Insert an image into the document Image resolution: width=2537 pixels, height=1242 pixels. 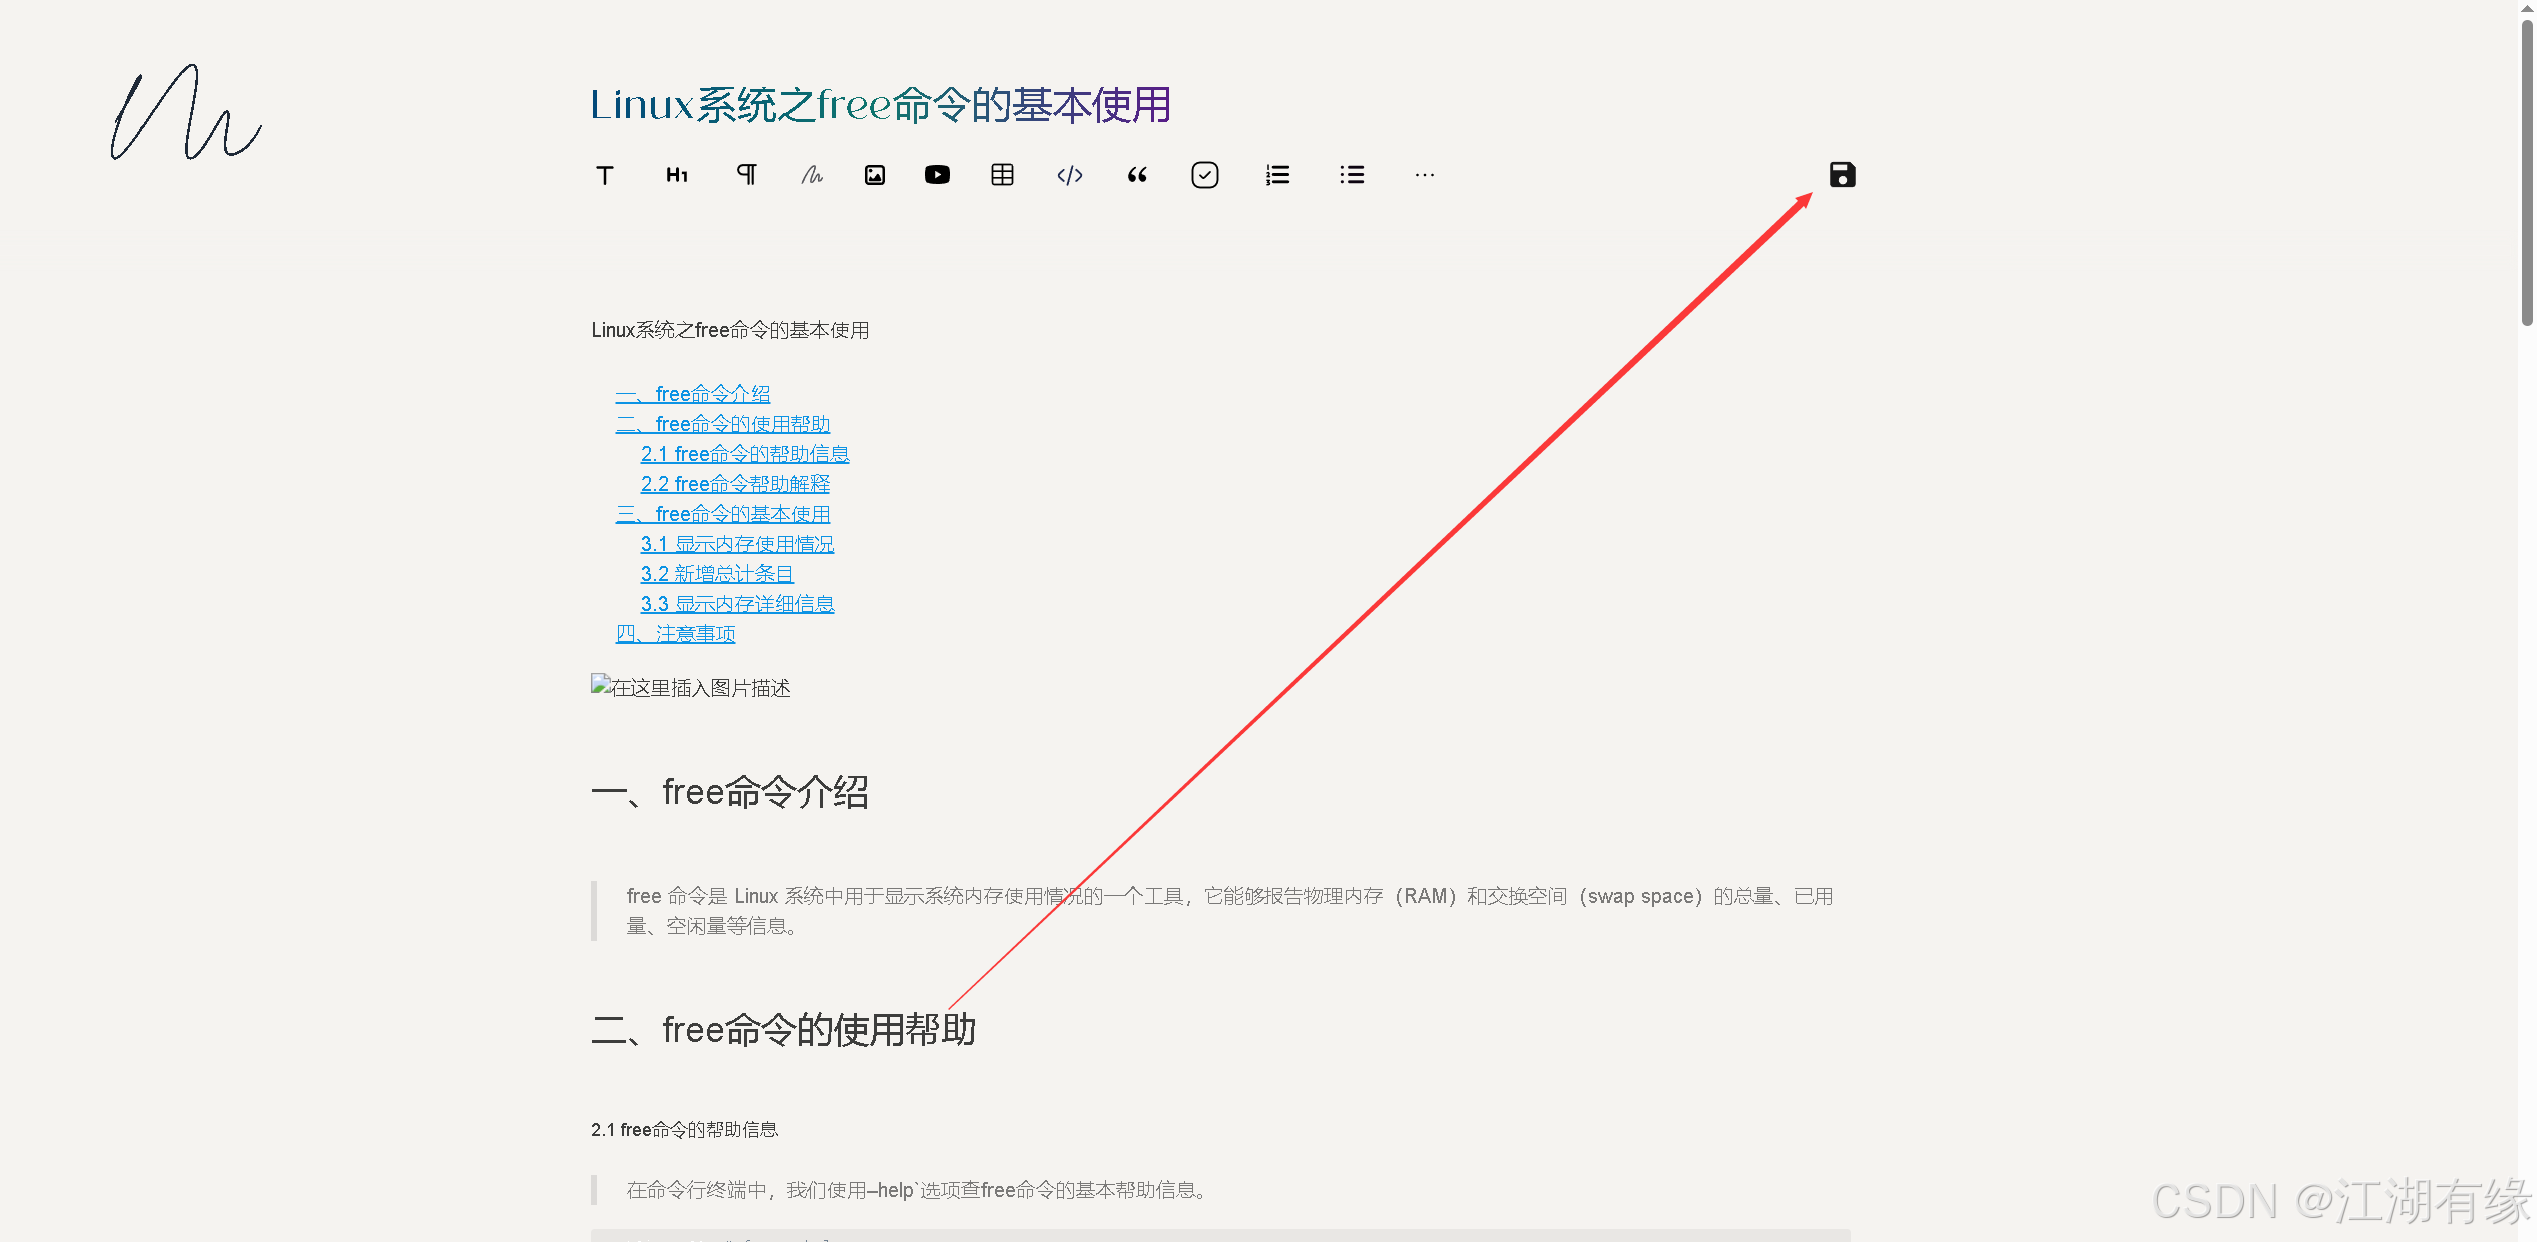tap(874, 174)
